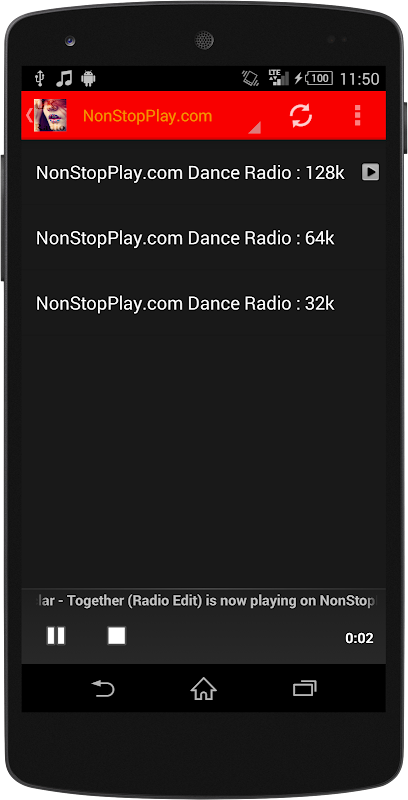Tap the battery indicator in status bar
408x800 pixels.
point(319,79)
